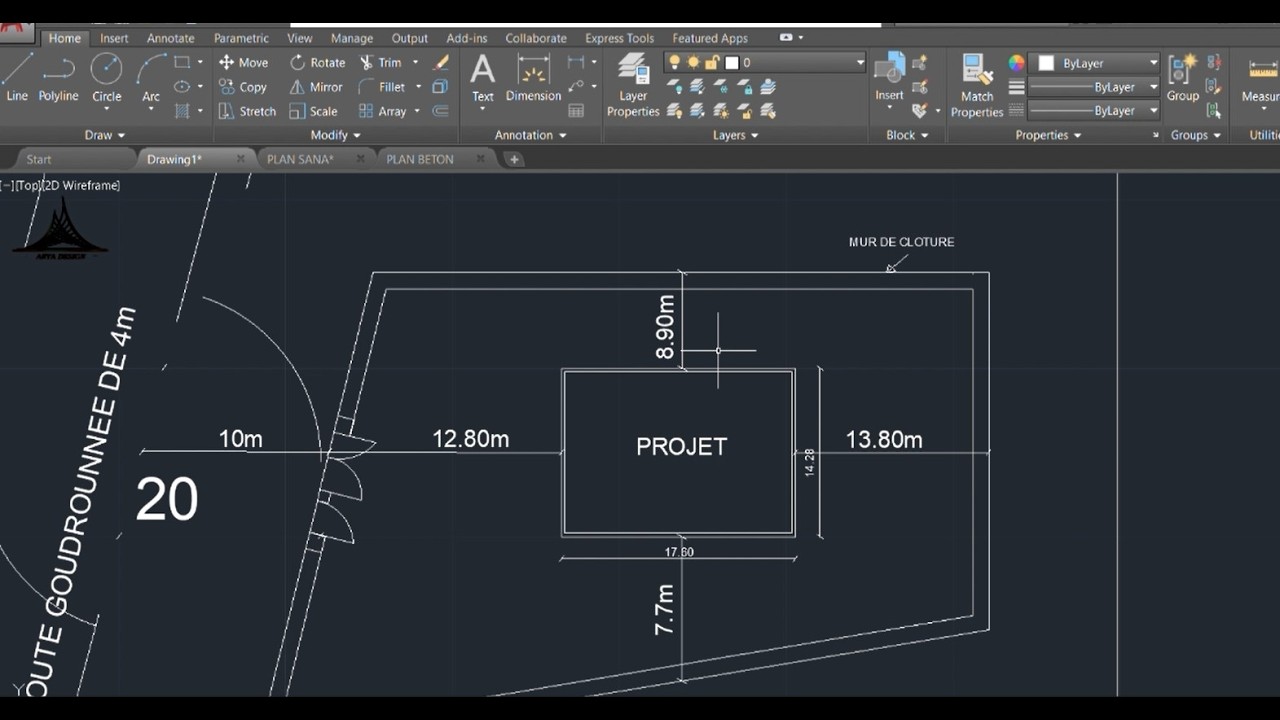Click the Erase tool icon
The image size is (1280, 720).
(441, 62)
